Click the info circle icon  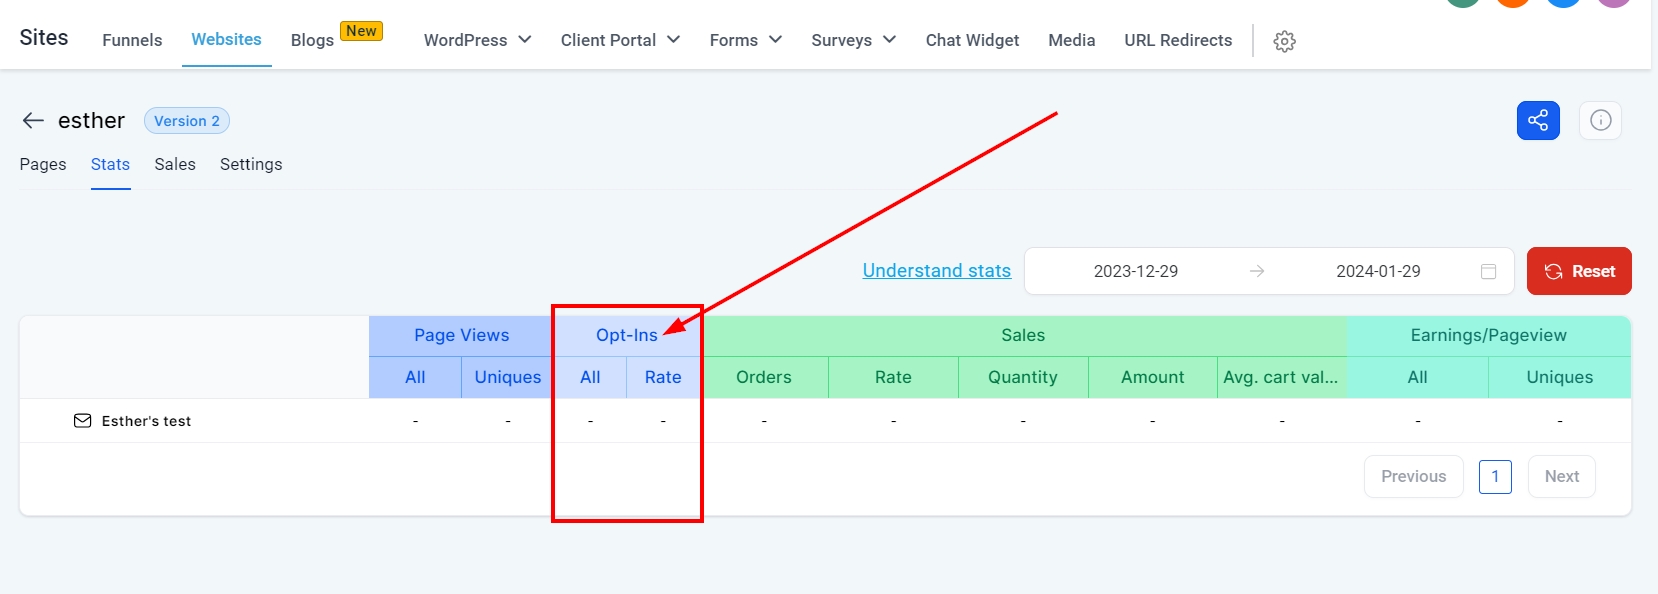tap(1601, 121)
